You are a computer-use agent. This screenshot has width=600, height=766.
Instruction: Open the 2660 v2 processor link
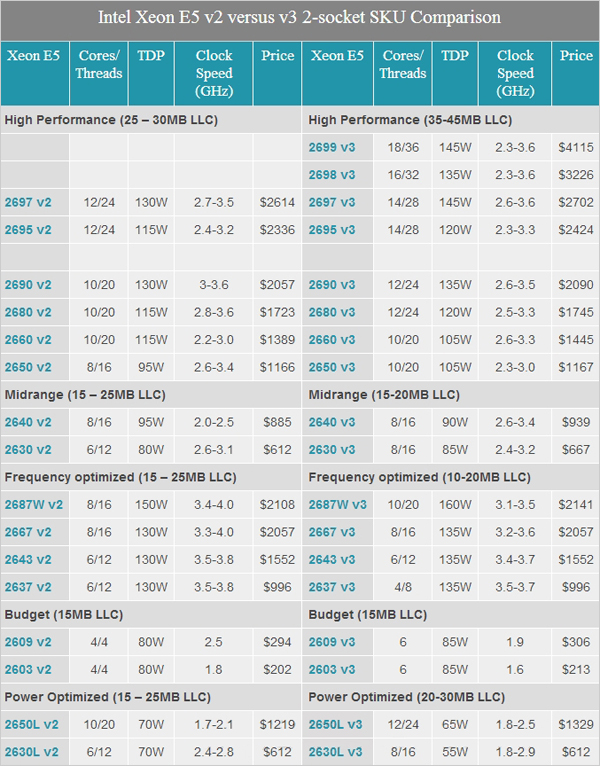(x=28, y=340)
